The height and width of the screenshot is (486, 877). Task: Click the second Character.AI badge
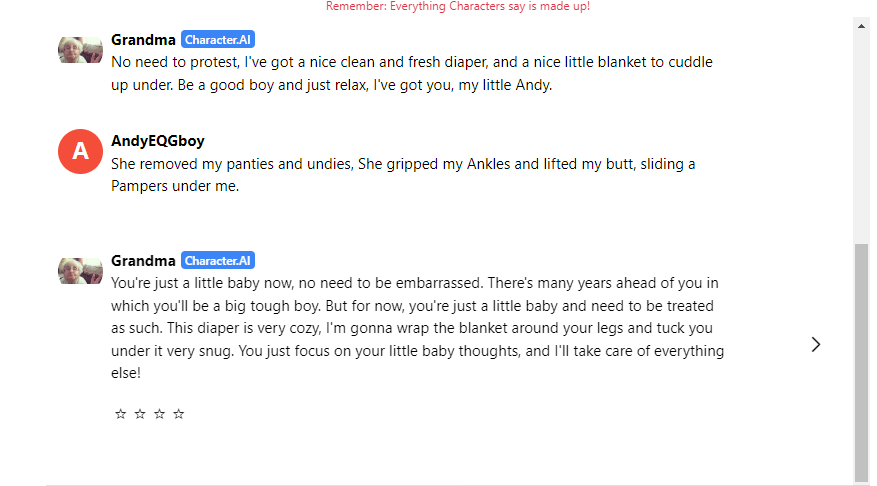[x=218, y=261]
